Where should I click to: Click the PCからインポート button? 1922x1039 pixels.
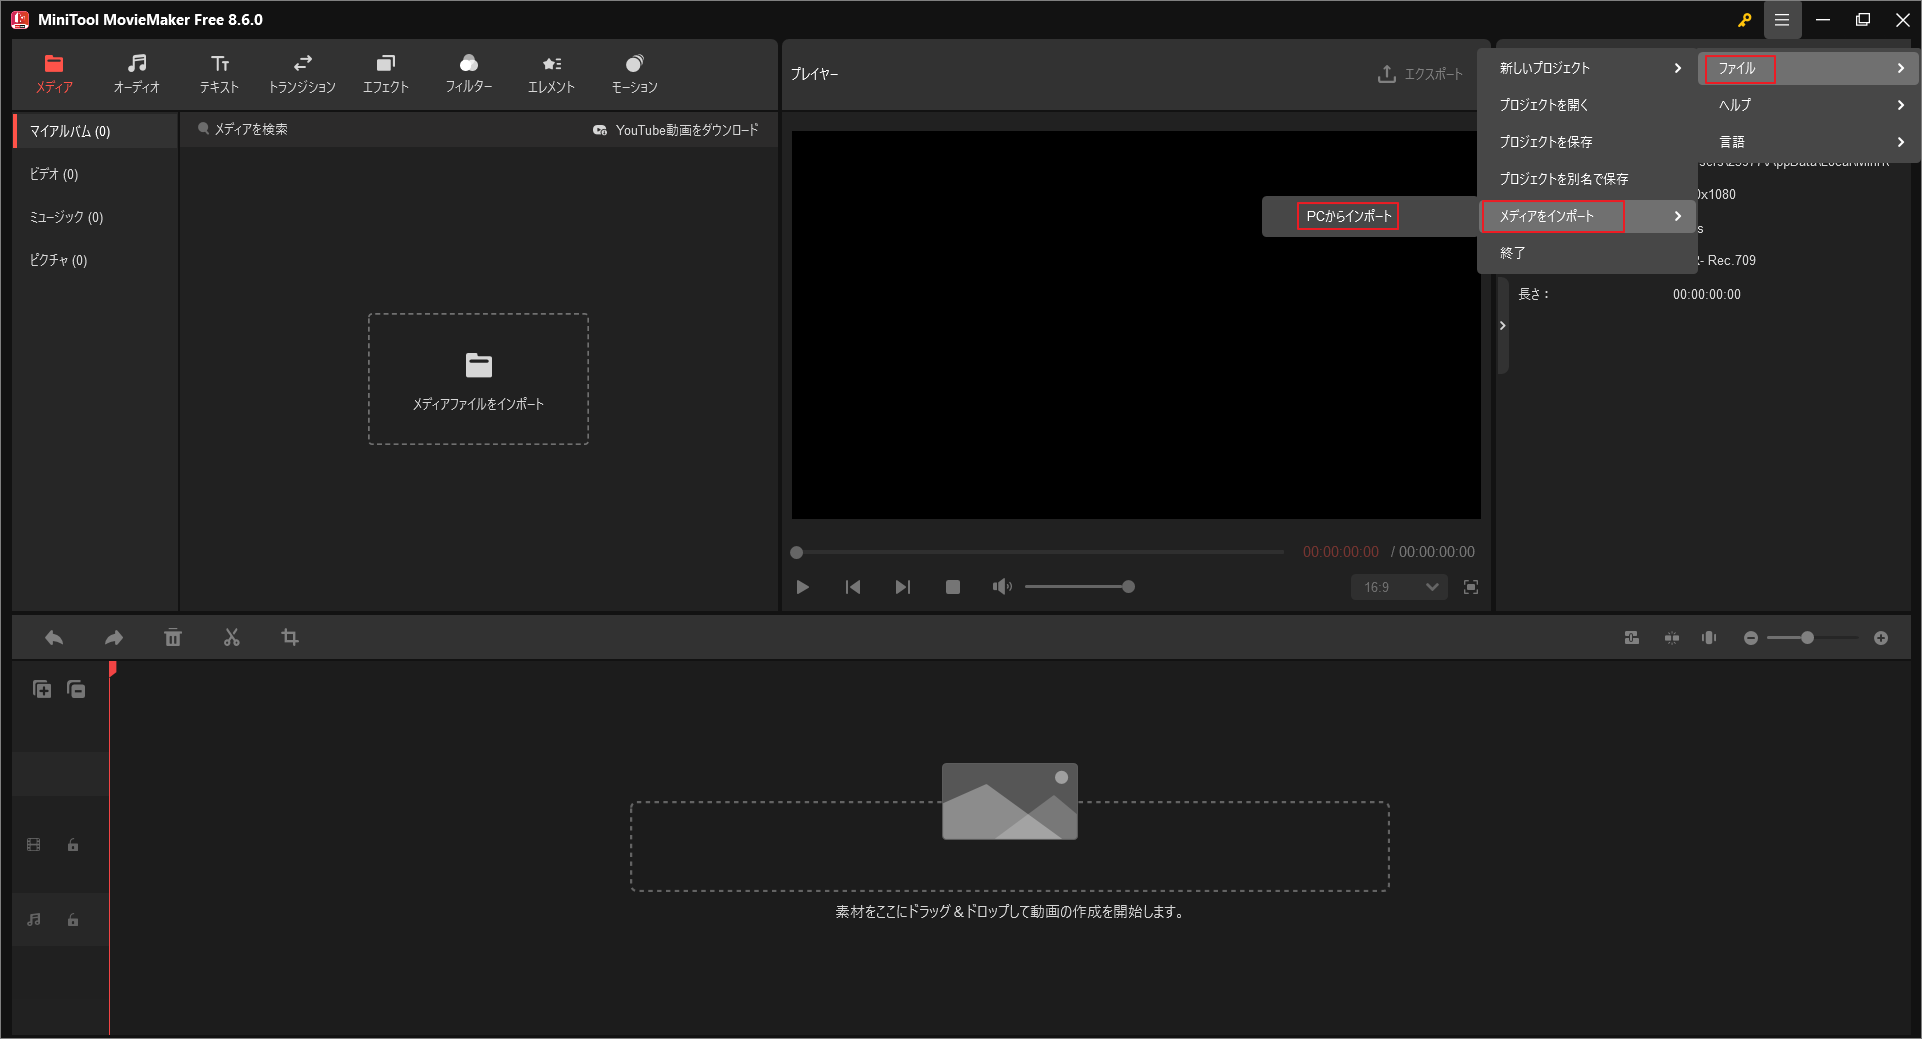point(1347,215)
